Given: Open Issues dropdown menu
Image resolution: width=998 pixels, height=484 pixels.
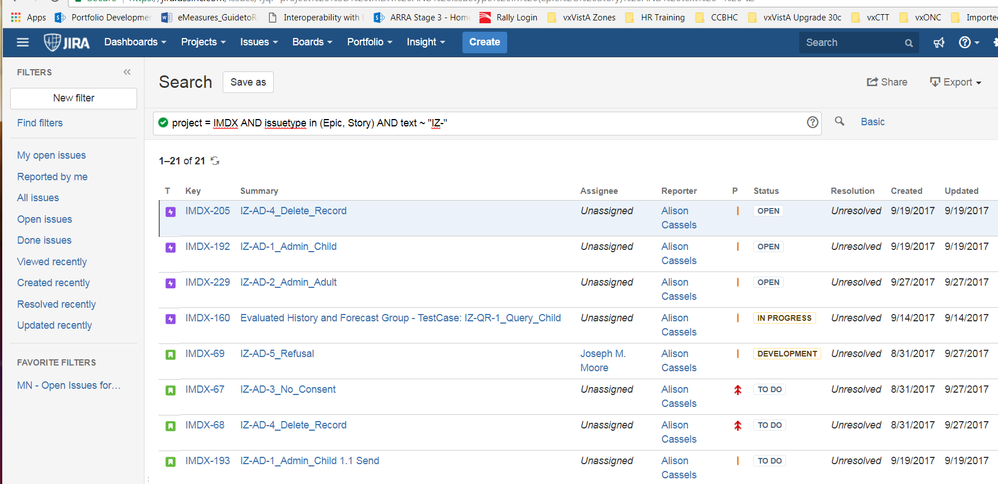Looking at the screenshot, I should coord(258,43).
